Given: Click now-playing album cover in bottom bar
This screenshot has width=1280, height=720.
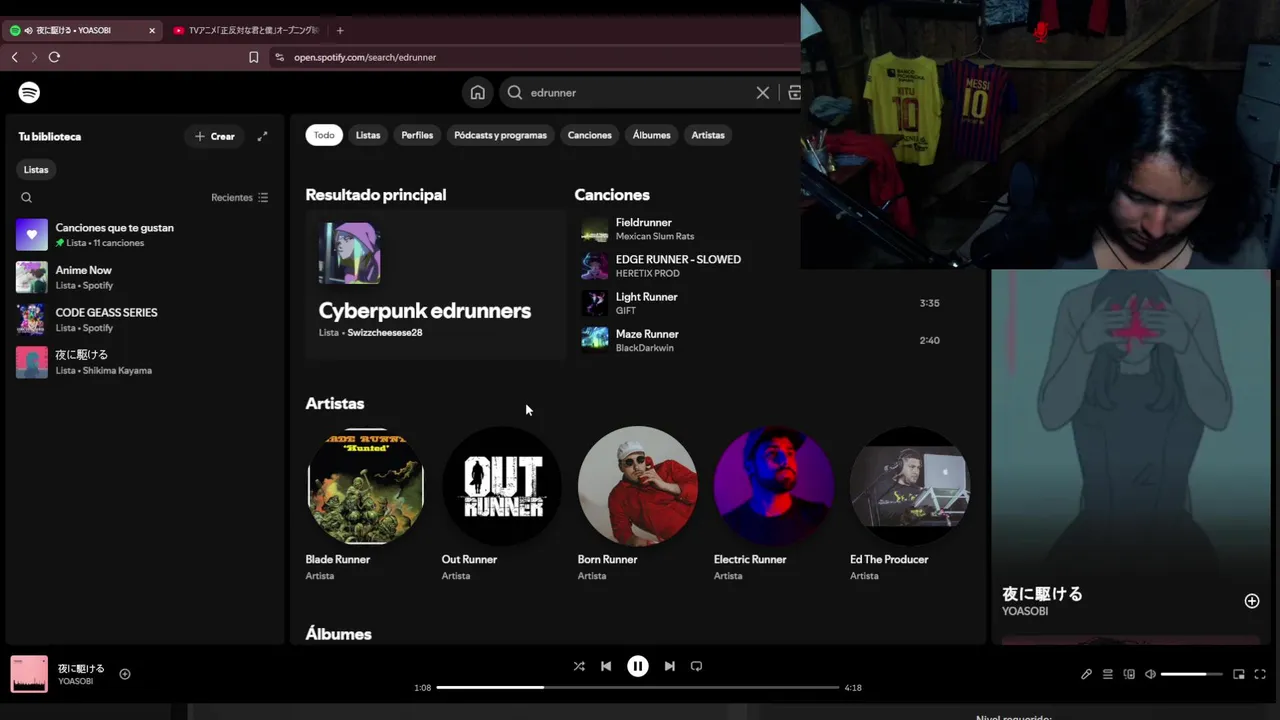Looking at the screenshot, I should click(x=29, y=674).
